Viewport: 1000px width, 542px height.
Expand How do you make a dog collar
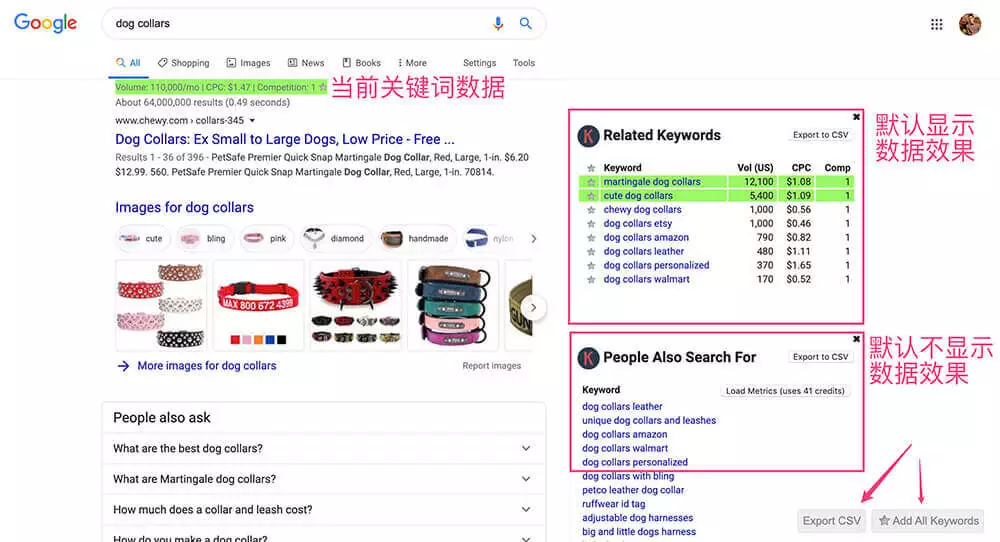pos(323,536)
